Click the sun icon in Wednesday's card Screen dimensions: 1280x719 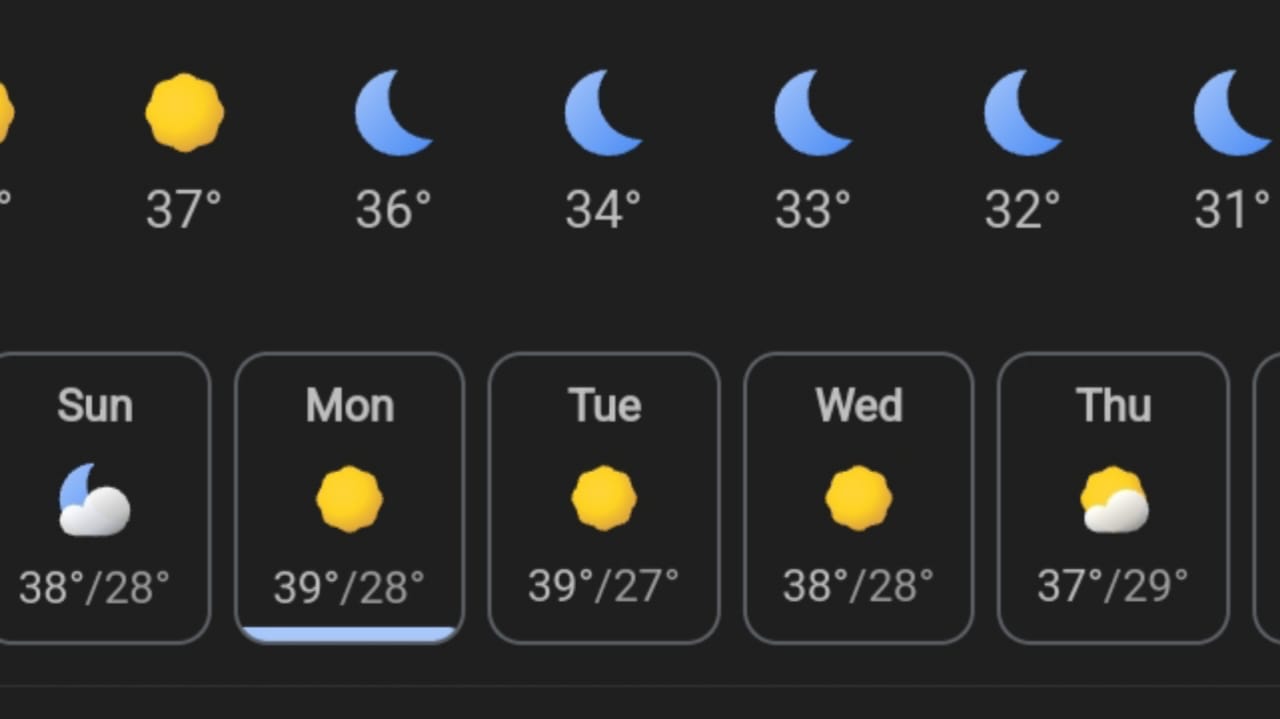click(859, 498)
